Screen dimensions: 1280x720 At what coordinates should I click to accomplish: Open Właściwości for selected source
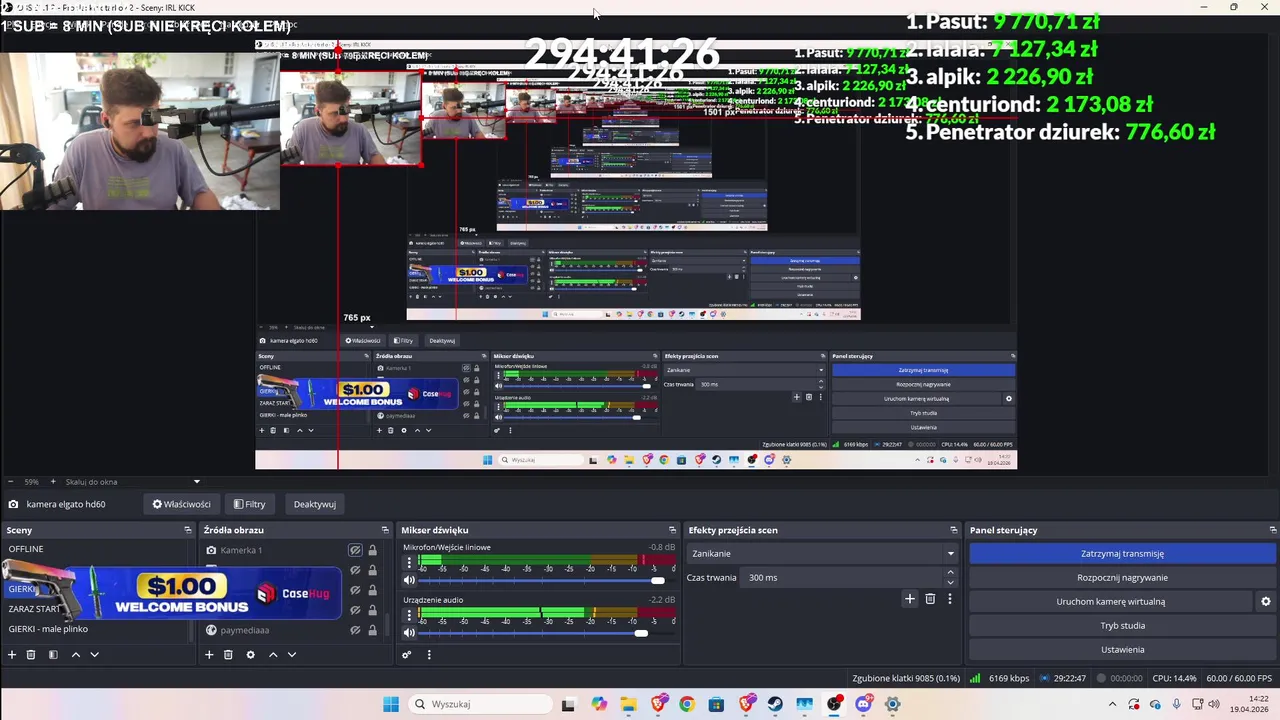[181, 504]
